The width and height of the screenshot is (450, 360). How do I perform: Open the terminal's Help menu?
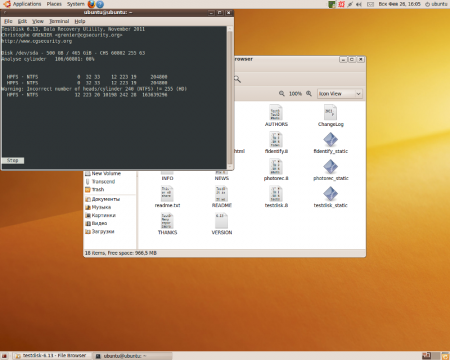[80, 21]
